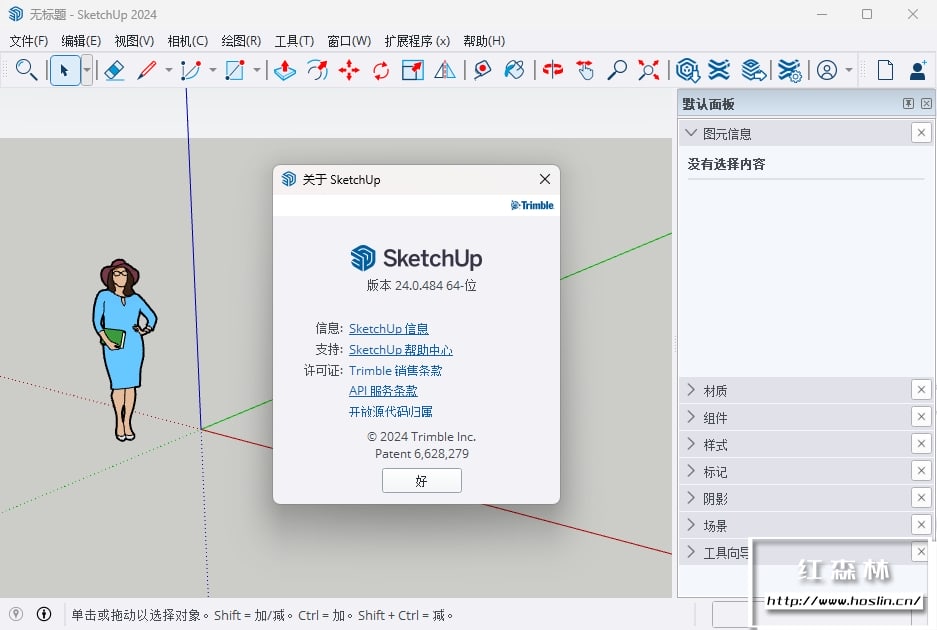Expand the 样式 panel section

point(691,444)
